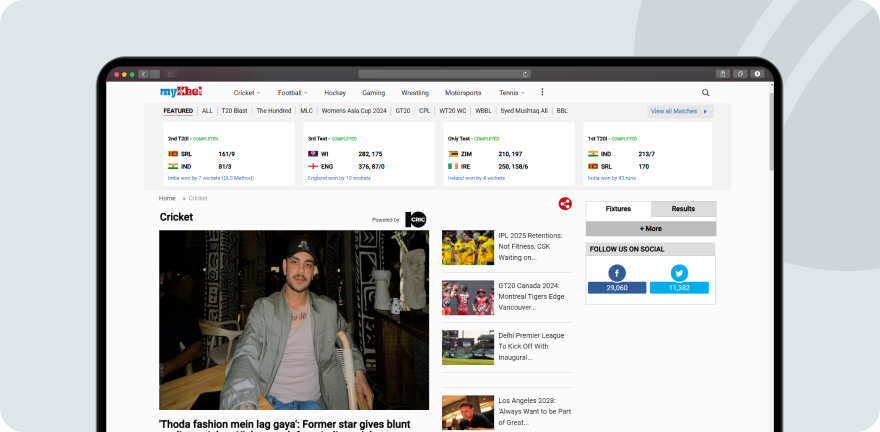This screenshot has width=880, height=432.
Task: Open the browser tabs overview icon
Action: pos(740,74)
